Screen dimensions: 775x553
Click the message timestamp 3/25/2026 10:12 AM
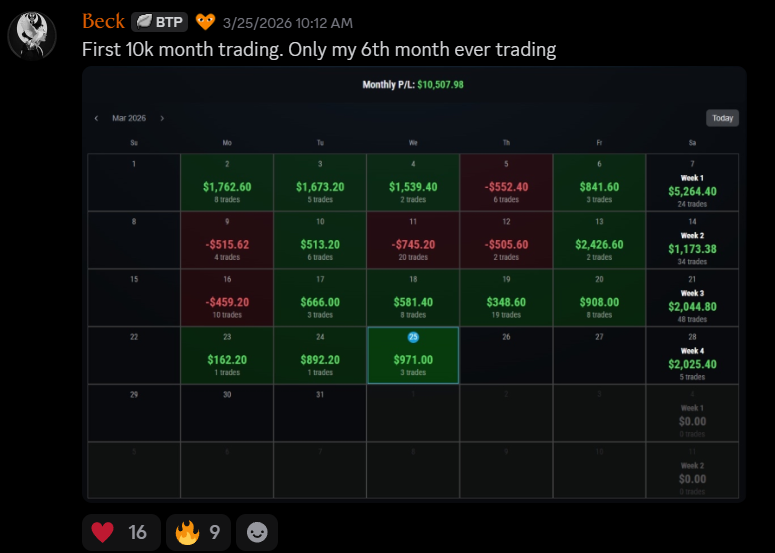[x=288, y=23]
